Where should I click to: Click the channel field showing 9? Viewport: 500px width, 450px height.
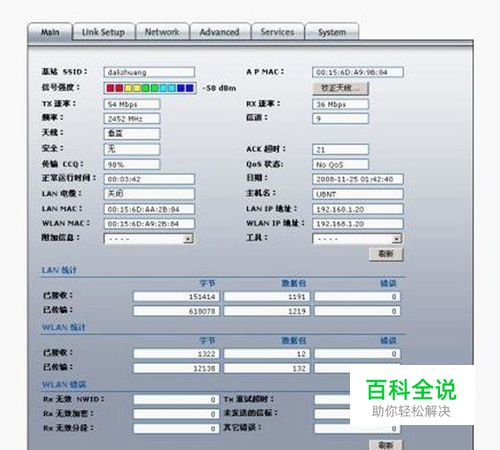[340, 119]
